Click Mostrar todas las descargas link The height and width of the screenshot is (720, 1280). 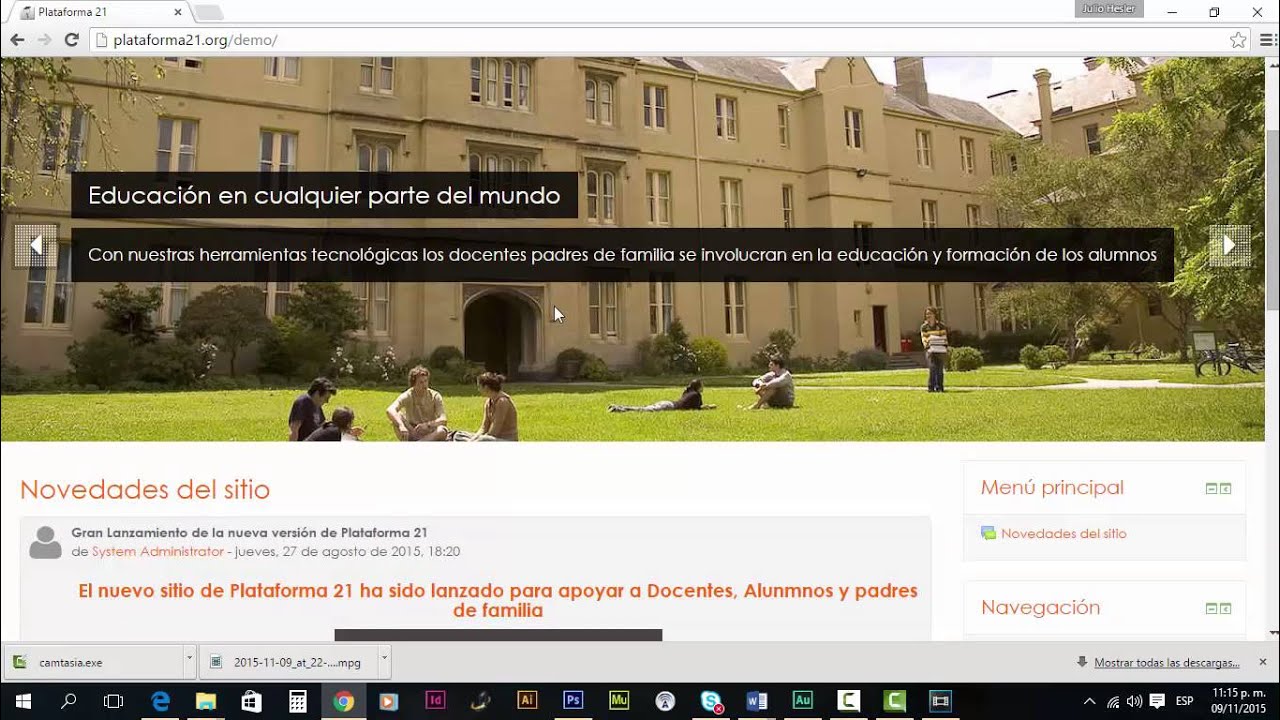(x=1167, y=662)
